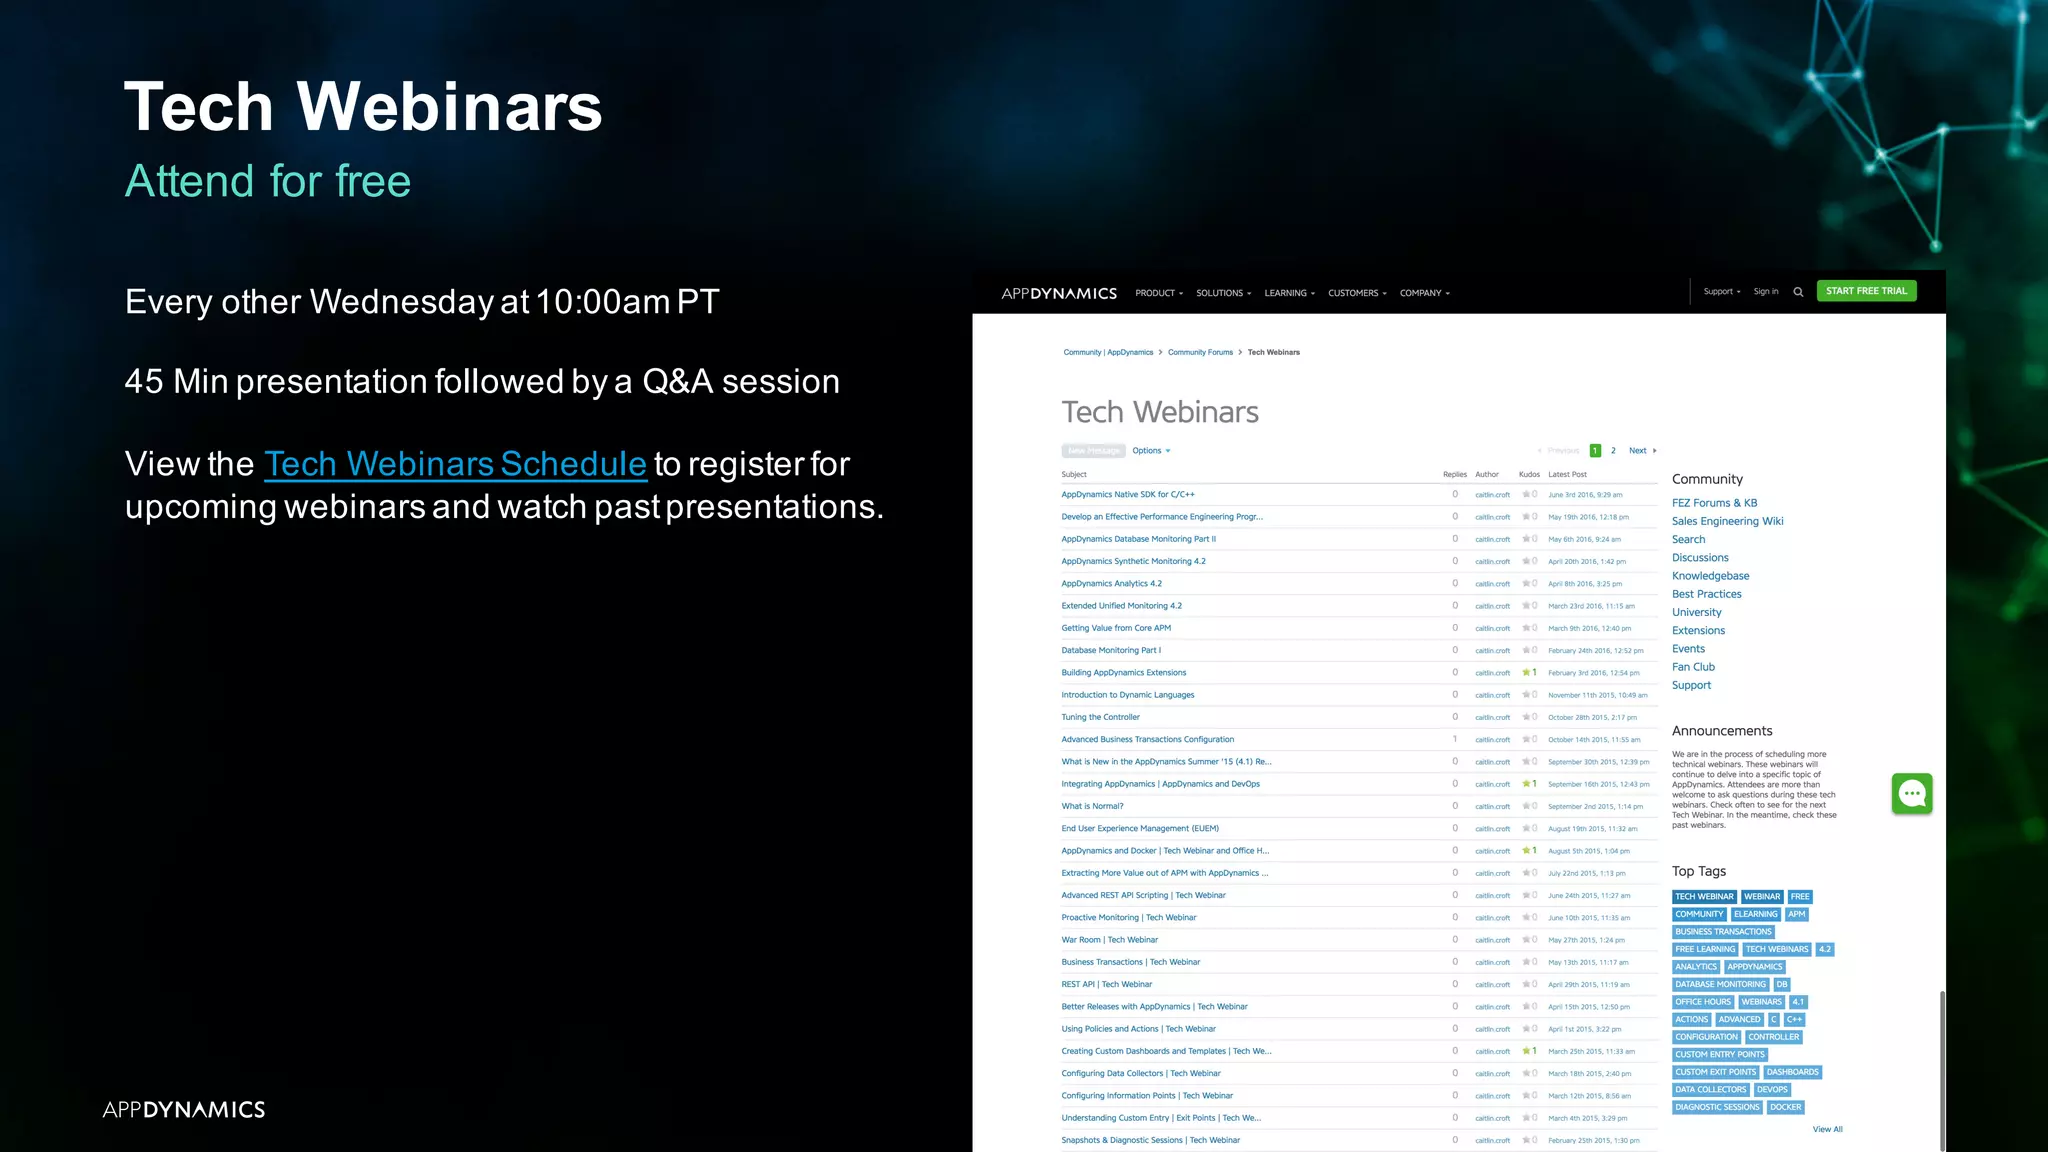The width and height of the screenshot is (2048, 1152).
Task: Open AppDynamics Native SDK for C/C++ topic
Action: tap(1128, 494)
